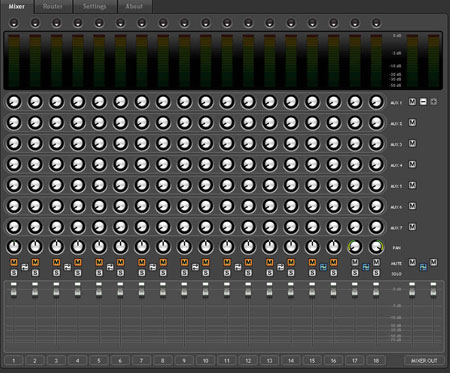This screenshot has width=450, height=373.
Task: Solo channel 4
Action: [78, 273]
